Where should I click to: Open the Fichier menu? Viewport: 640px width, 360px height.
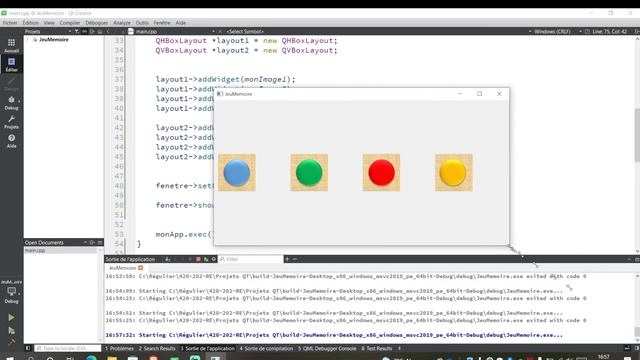(10, 23)
